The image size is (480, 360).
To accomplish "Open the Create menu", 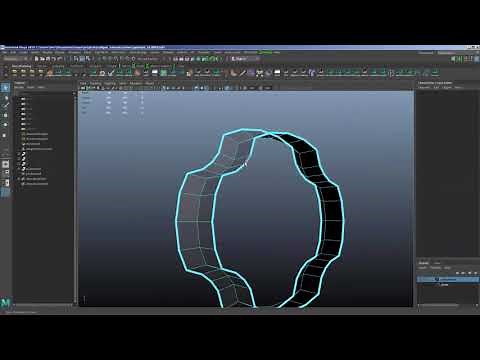I will tap(23, 53).
